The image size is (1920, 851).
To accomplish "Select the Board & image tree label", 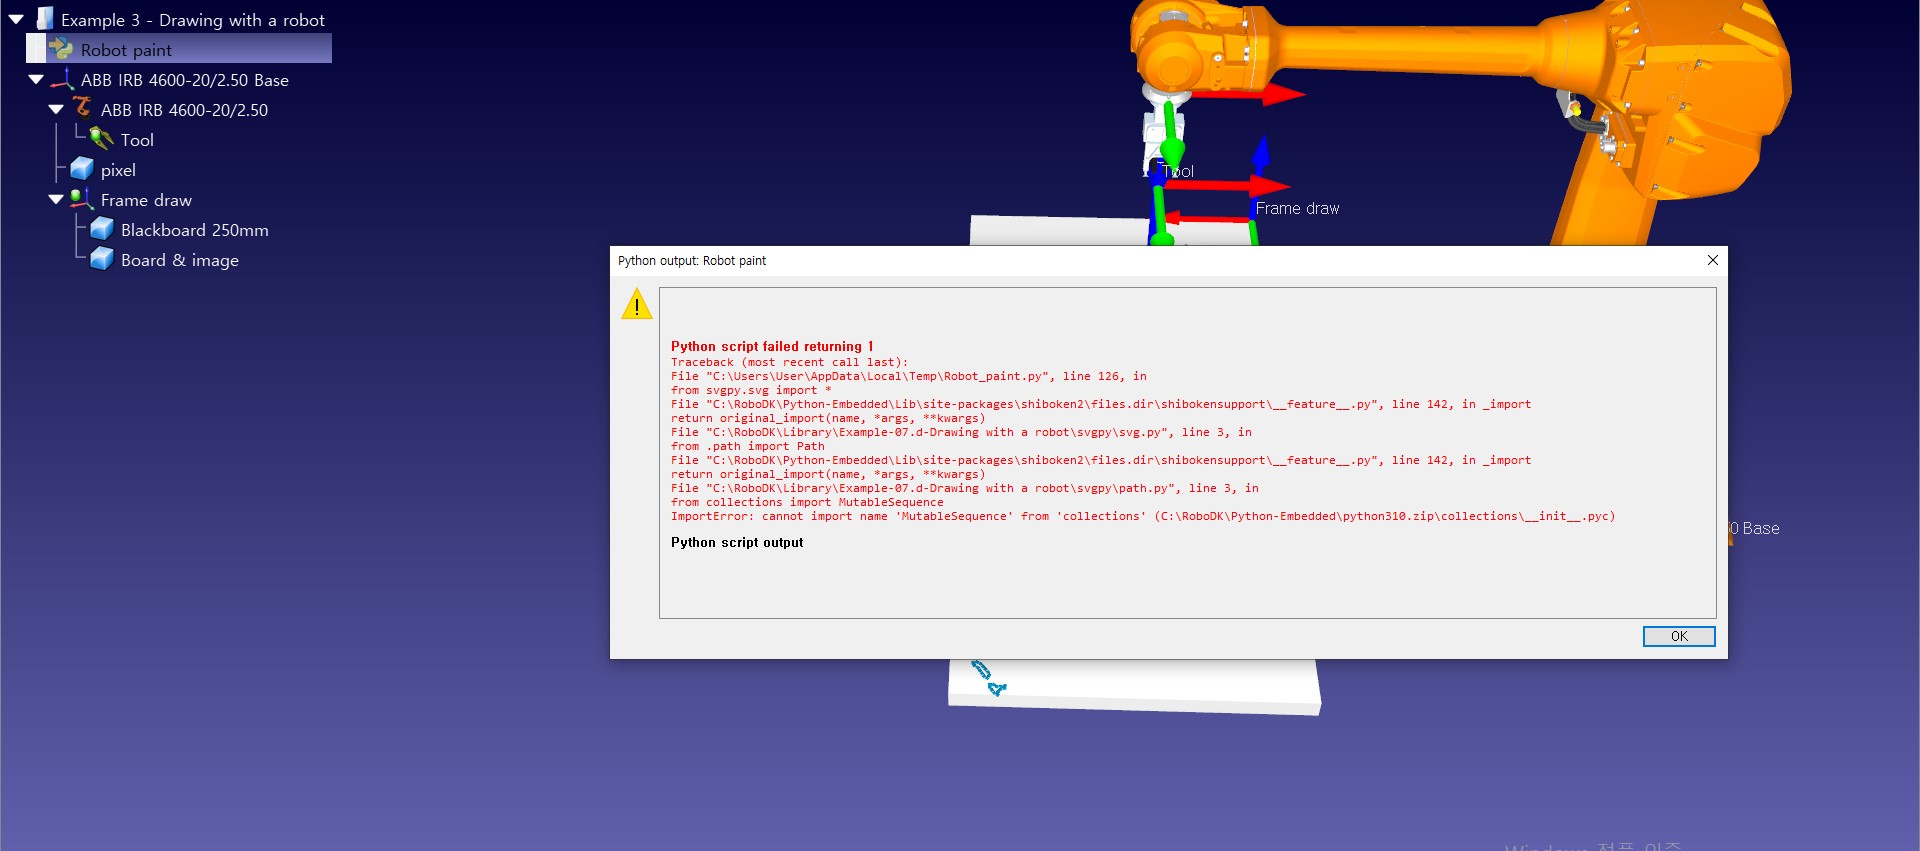I will click(179, 260).
